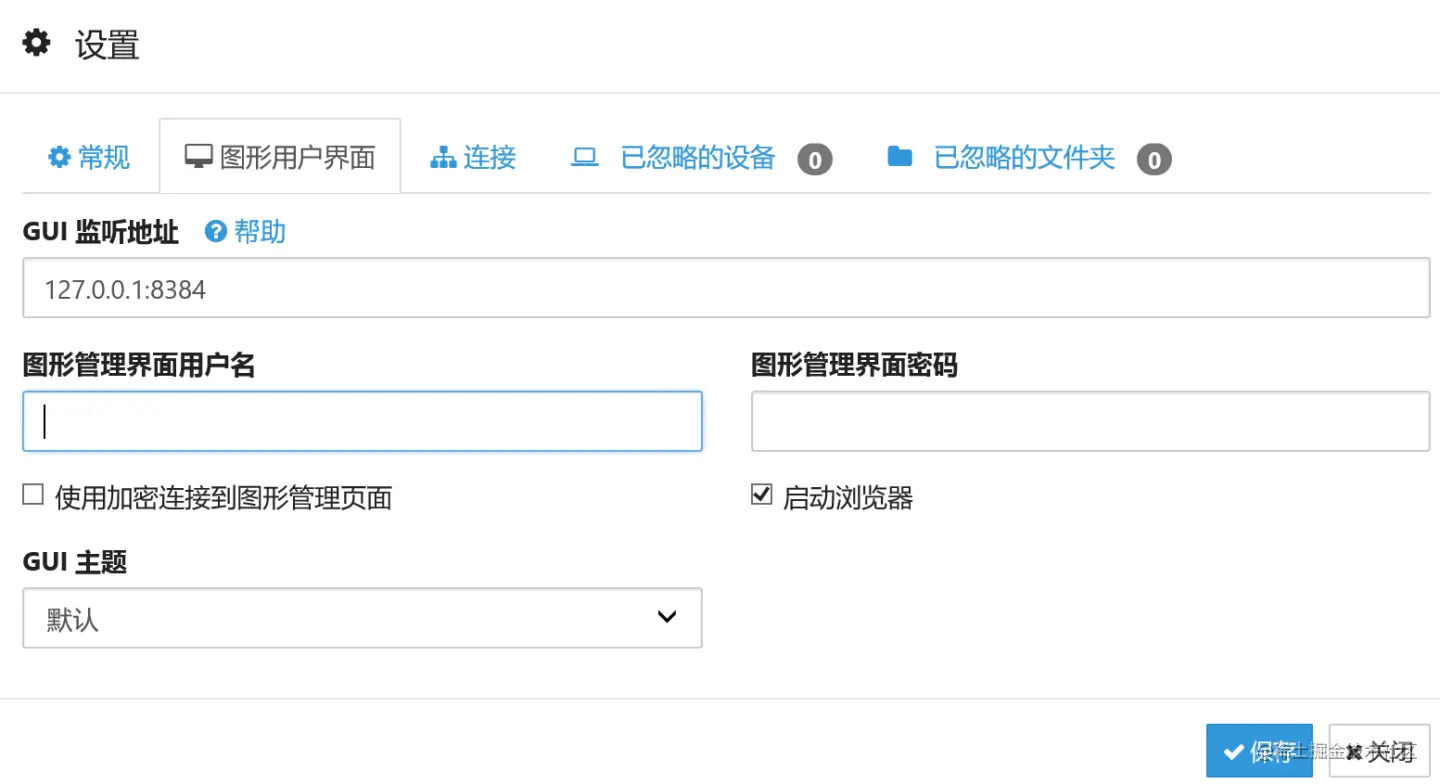
Task: Open the 已忽略的设备 tab
Action: pyautogui.click(x=701, y=158)
